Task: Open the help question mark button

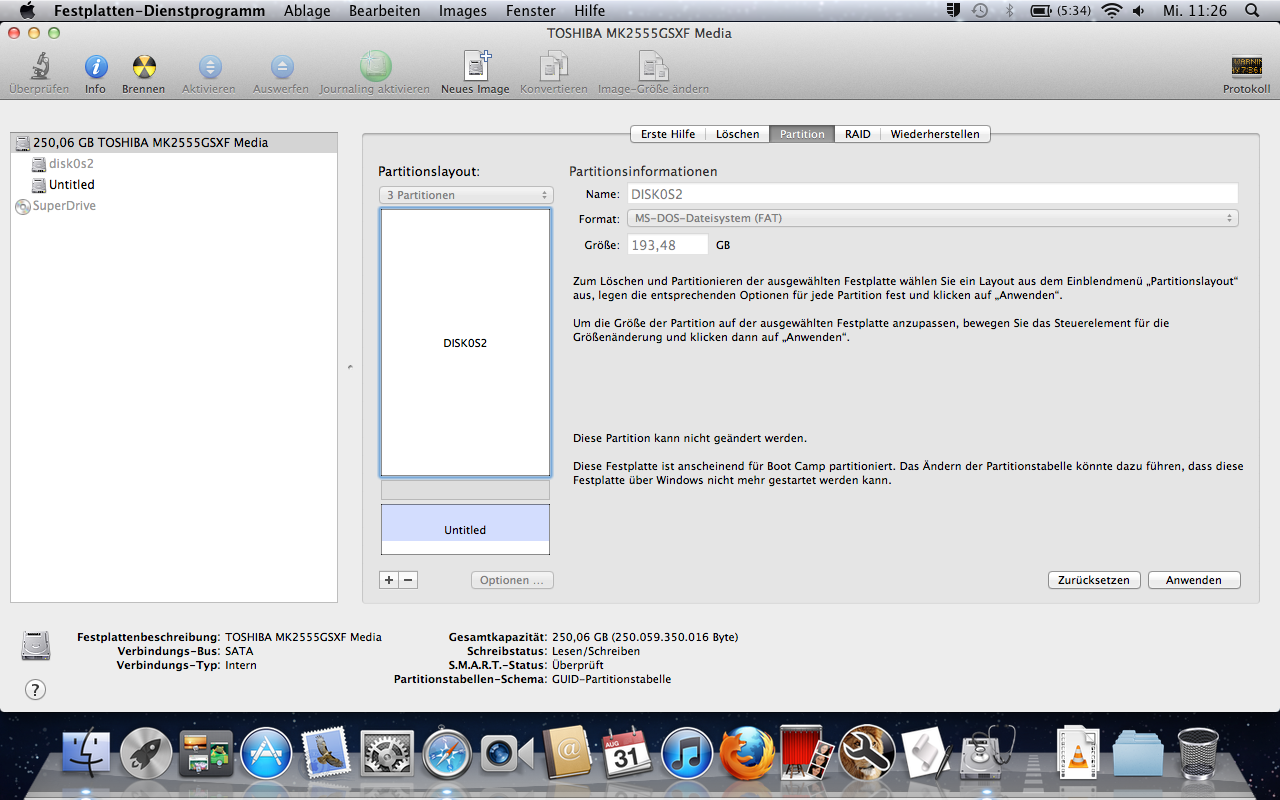Action: tap(35, 689)
